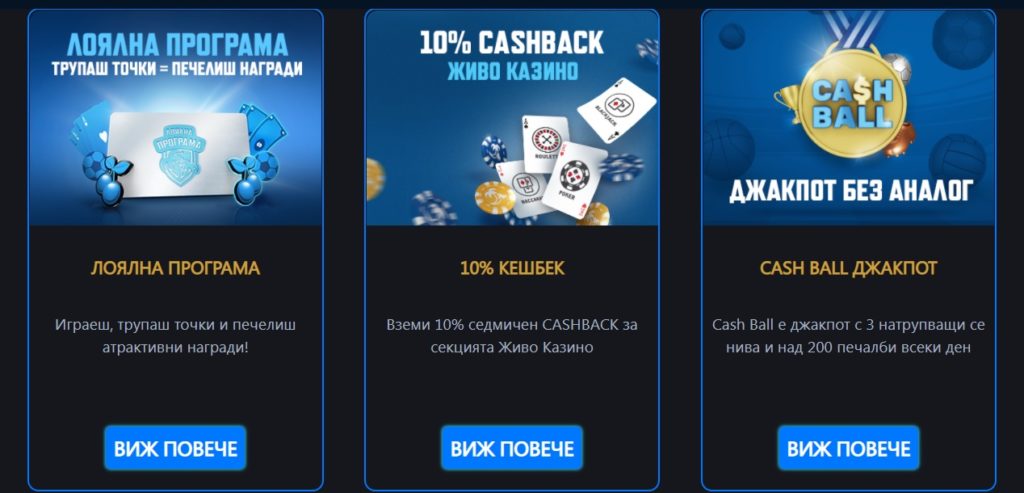This screenshot has height=493, width=1024.
Task: Click ВИЖ ПОВЕЧЕ under Cash Ball джакпот
Action: pos(848,448)
